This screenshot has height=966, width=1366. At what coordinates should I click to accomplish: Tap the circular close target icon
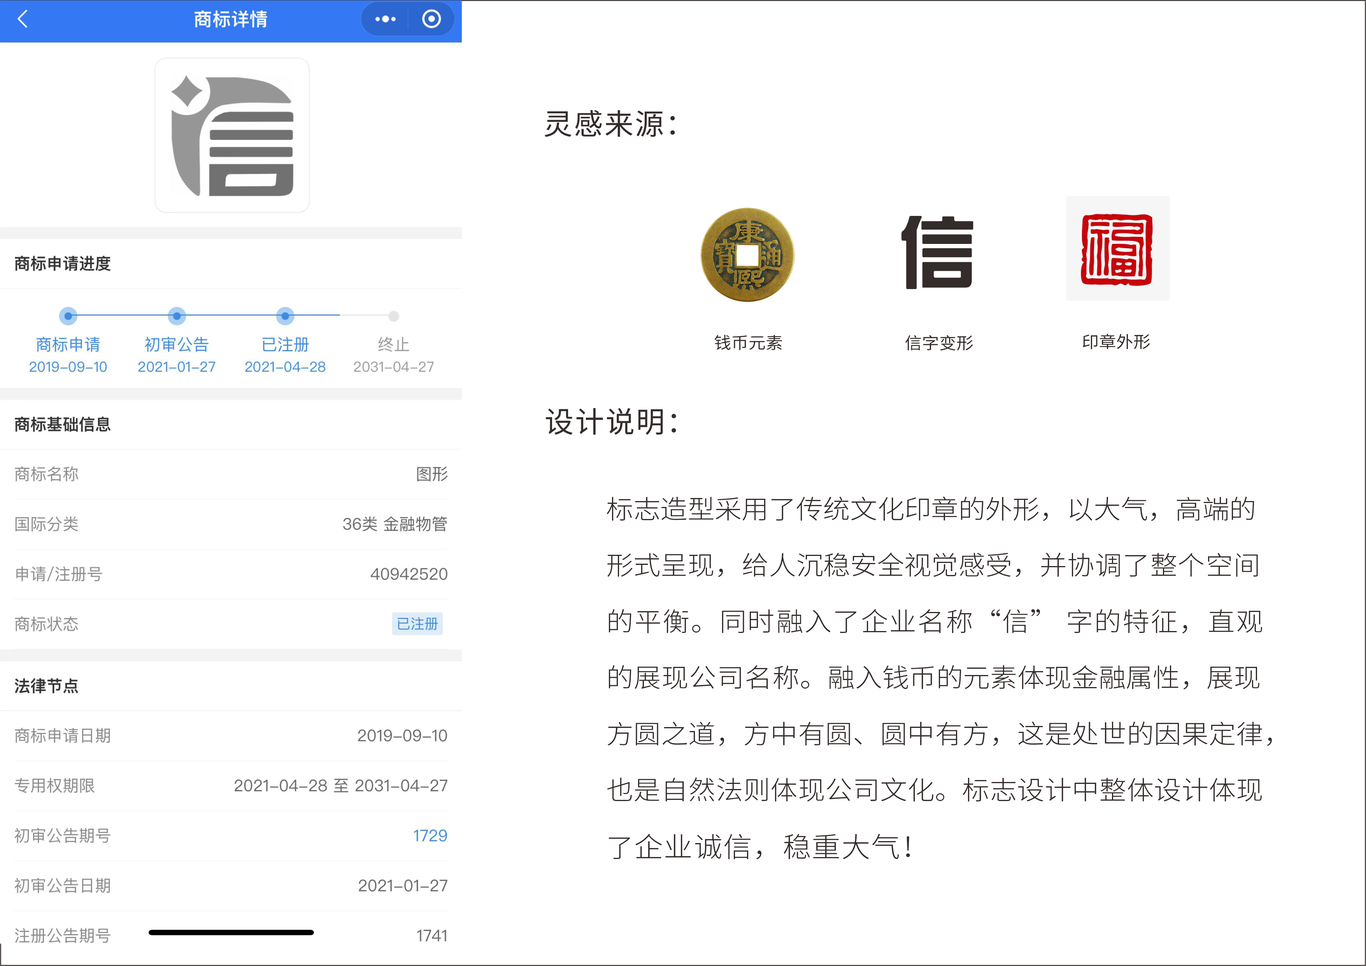pos(432,19)
